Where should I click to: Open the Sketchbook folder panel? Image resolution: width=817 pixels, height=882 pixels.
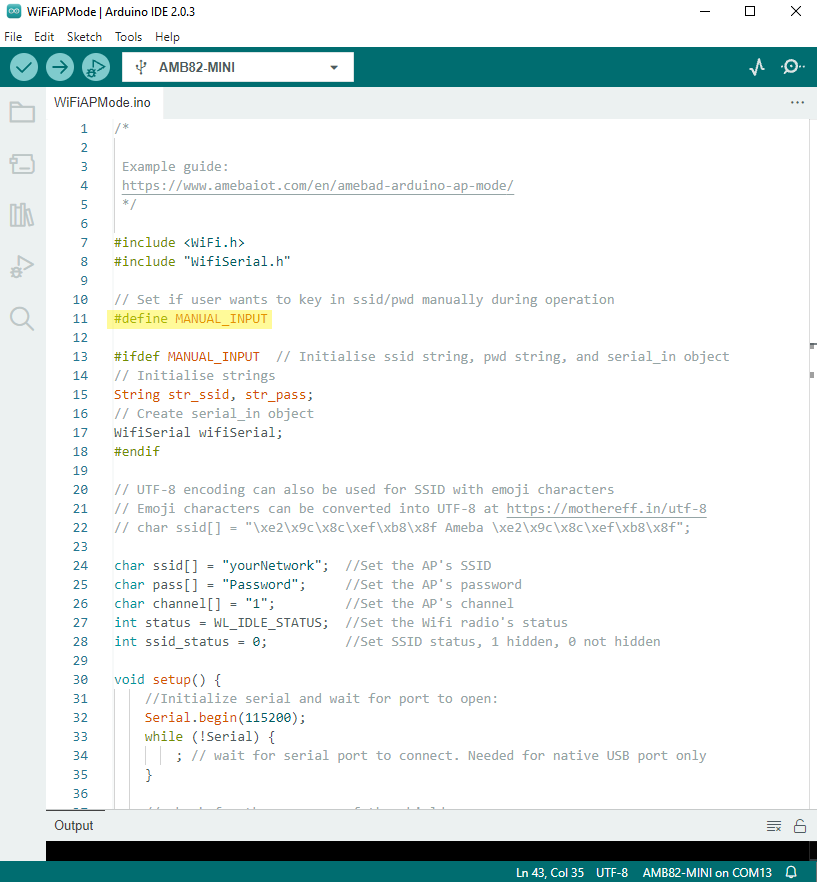pos(22,112)
